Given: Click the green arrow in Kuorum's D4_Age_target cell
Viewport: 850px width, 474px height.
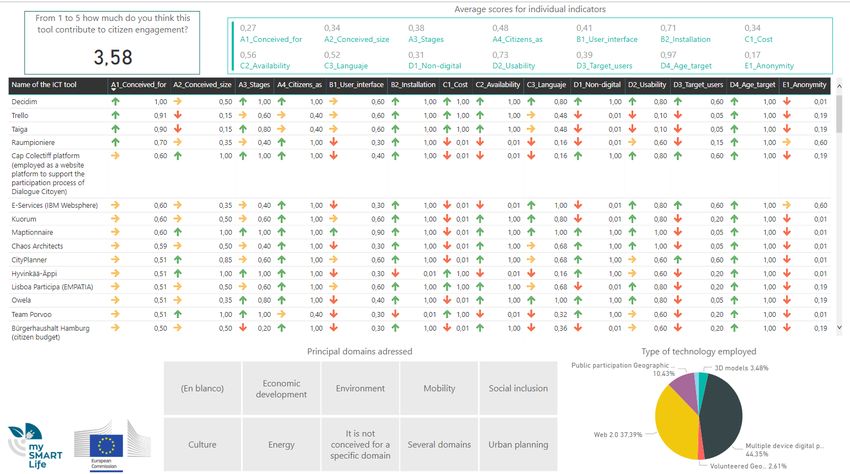Looking at the screenshot, I should pyautogui.click(x=734, y=219).
